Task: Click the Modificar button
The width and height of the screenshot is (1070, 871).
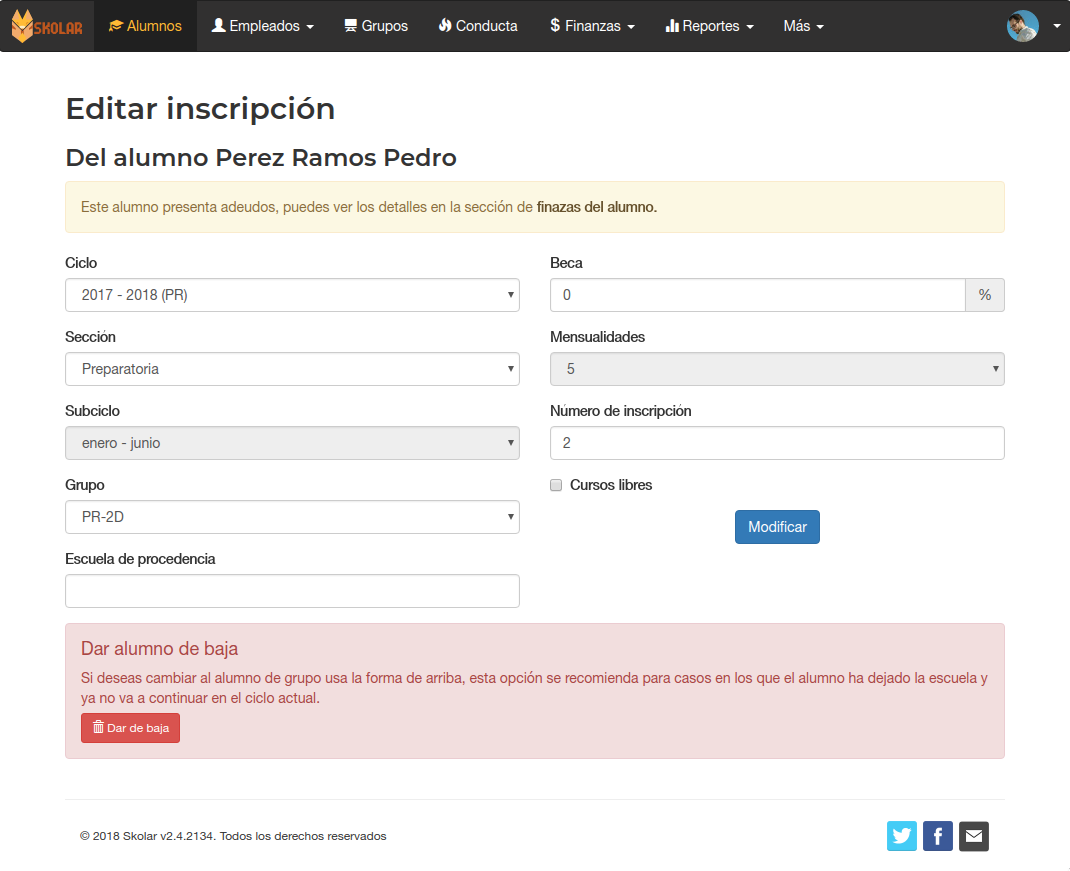Action: point(777,527)
